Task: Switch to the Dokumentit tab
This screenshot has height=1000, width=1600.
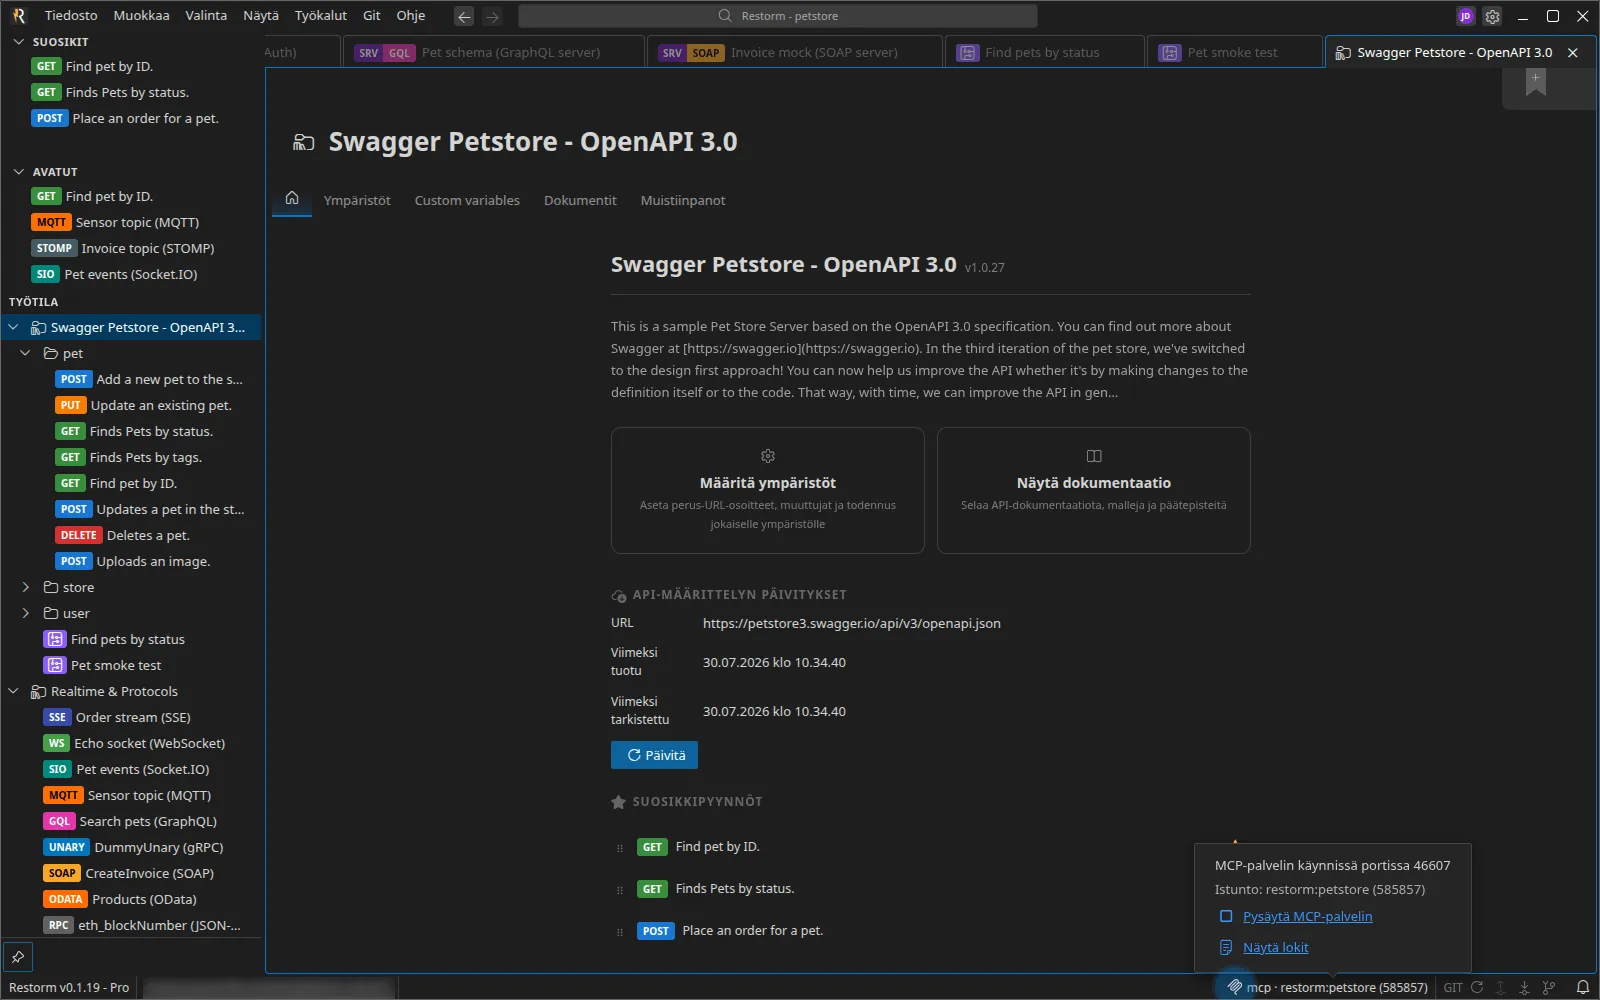Action: click(x=580, y=200)
